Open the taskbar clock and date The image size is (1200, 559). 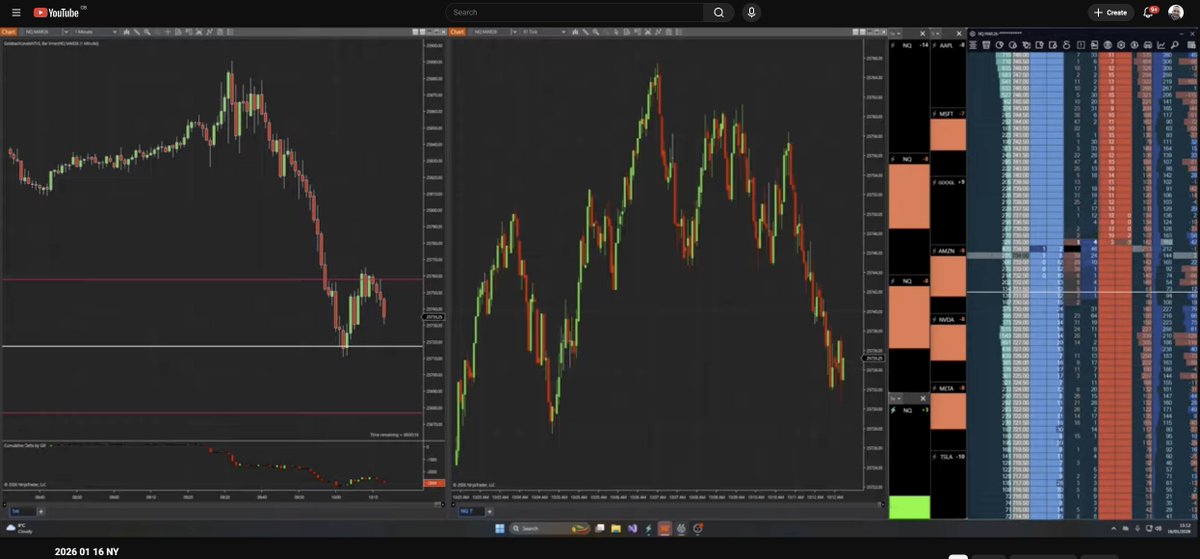(1179, 528)
